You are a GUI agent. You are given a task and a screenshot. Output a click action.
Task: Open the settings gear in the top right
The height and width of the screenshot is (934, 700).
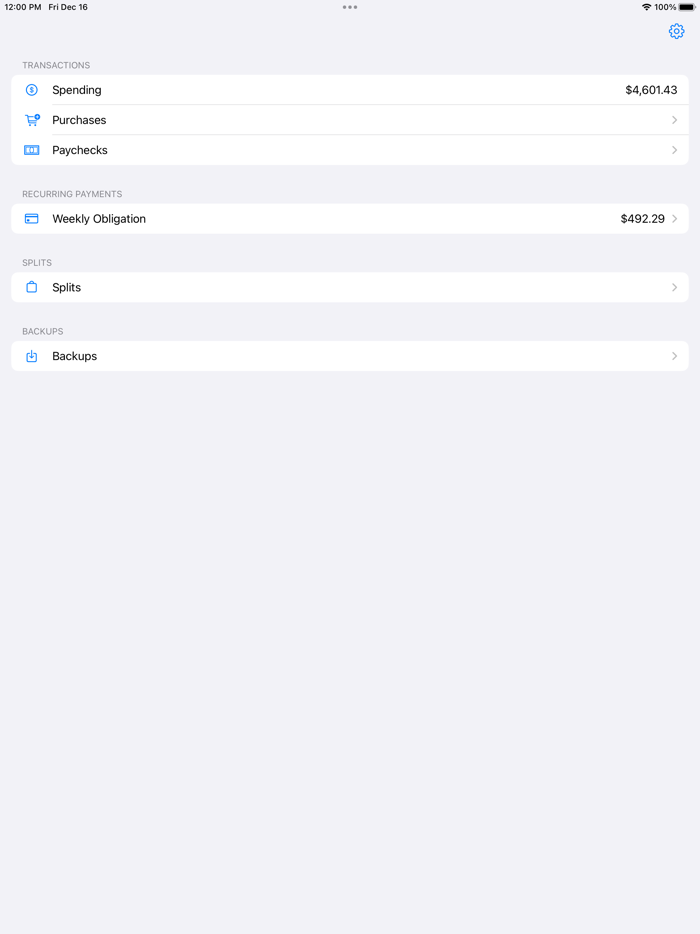click(x=676, y=31)
